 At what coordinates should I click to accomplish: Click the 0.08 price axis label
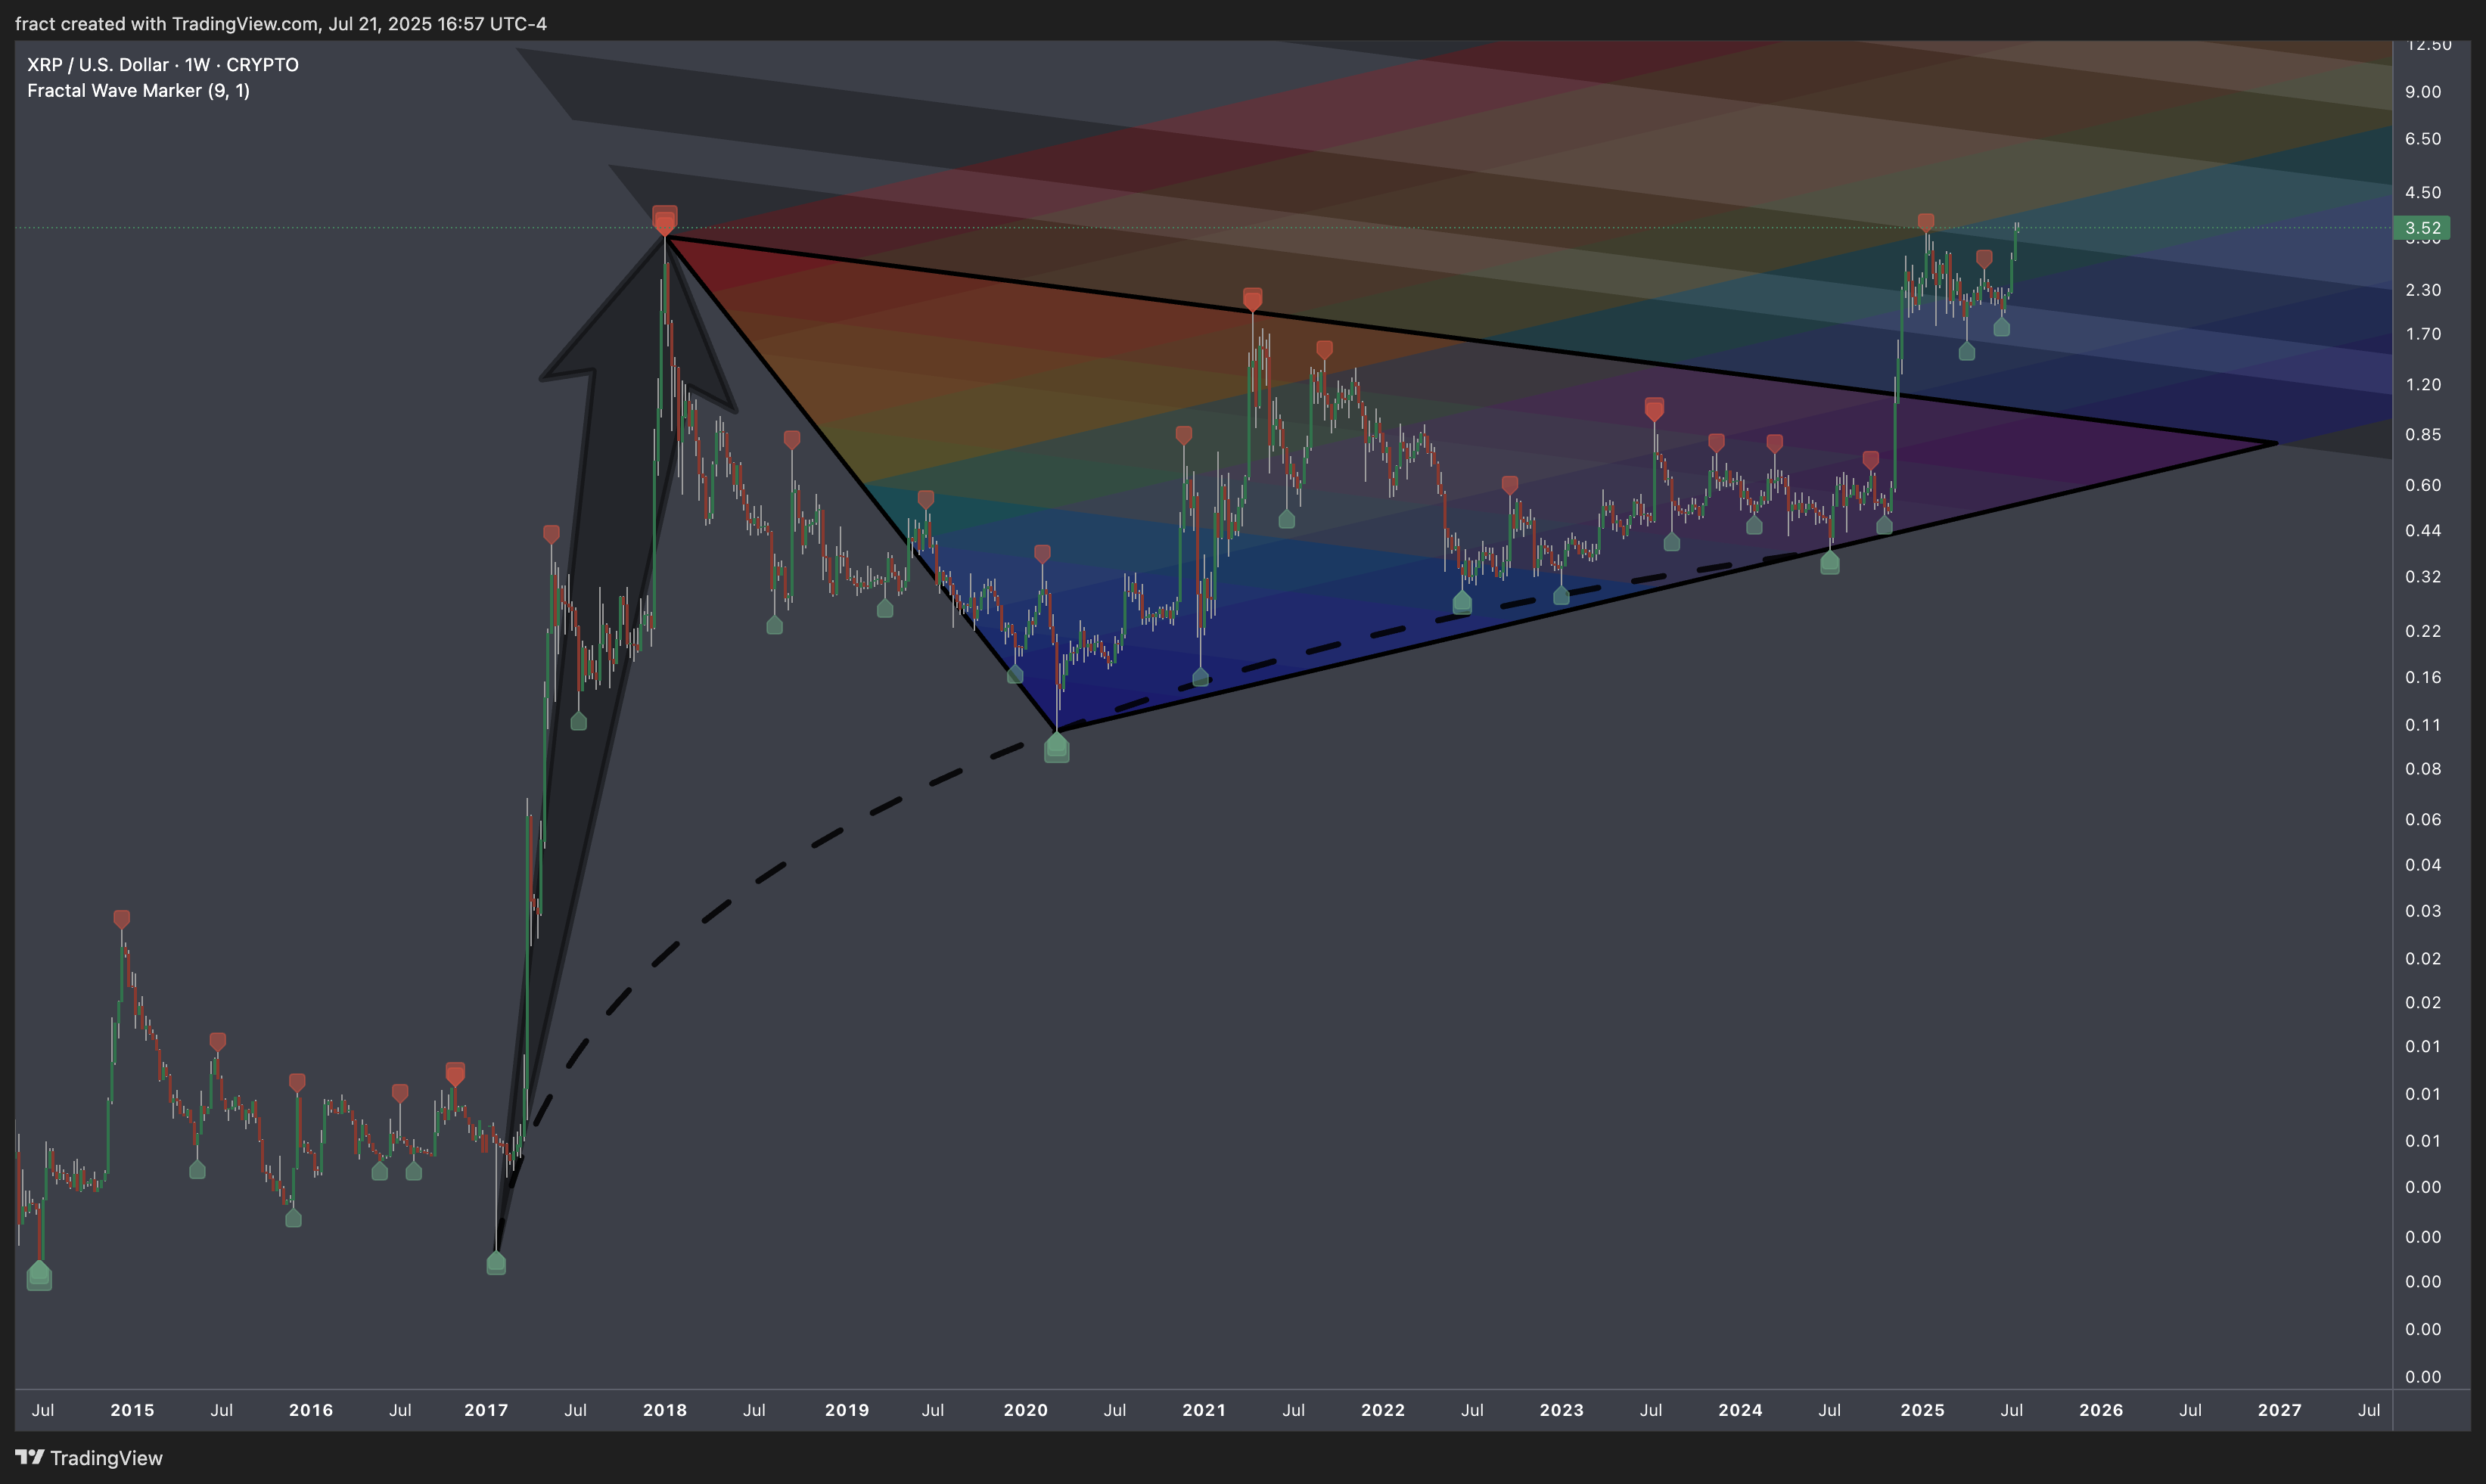pos(2422,769)
